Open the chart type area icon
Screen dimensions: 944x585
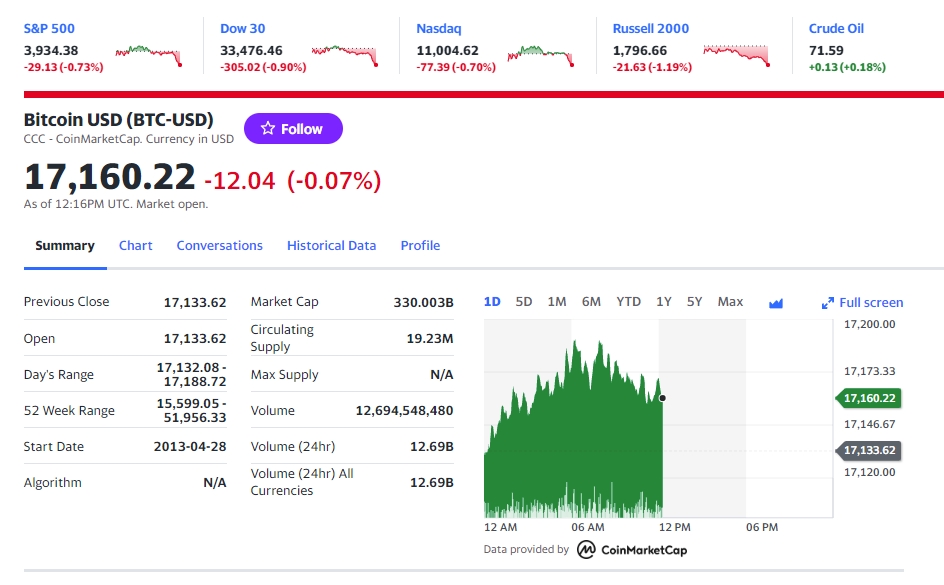tap(776, 303)
